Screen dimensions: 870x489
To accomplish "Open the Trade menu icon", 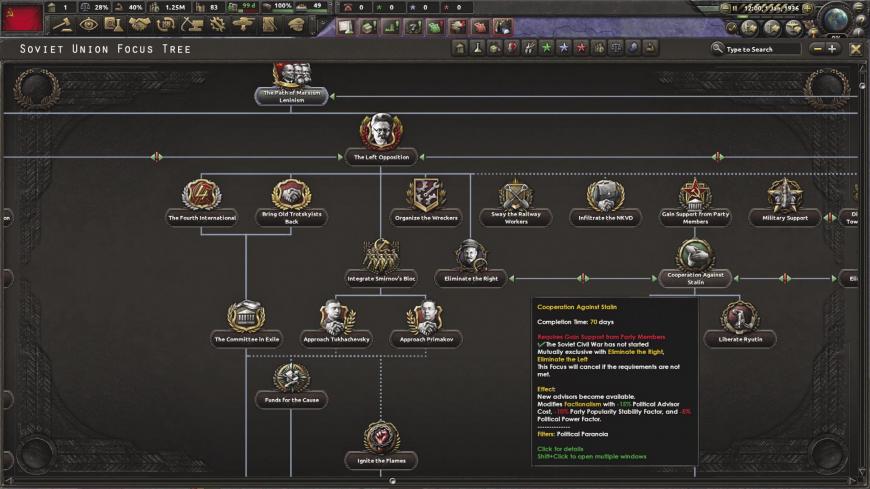I will click(x=165, y=25).
